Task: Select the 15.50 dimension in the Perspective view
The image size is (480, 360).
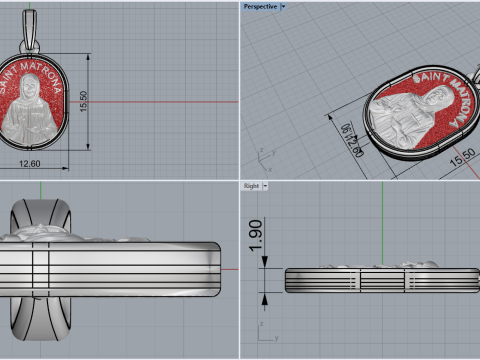Action: click(462, 157)
